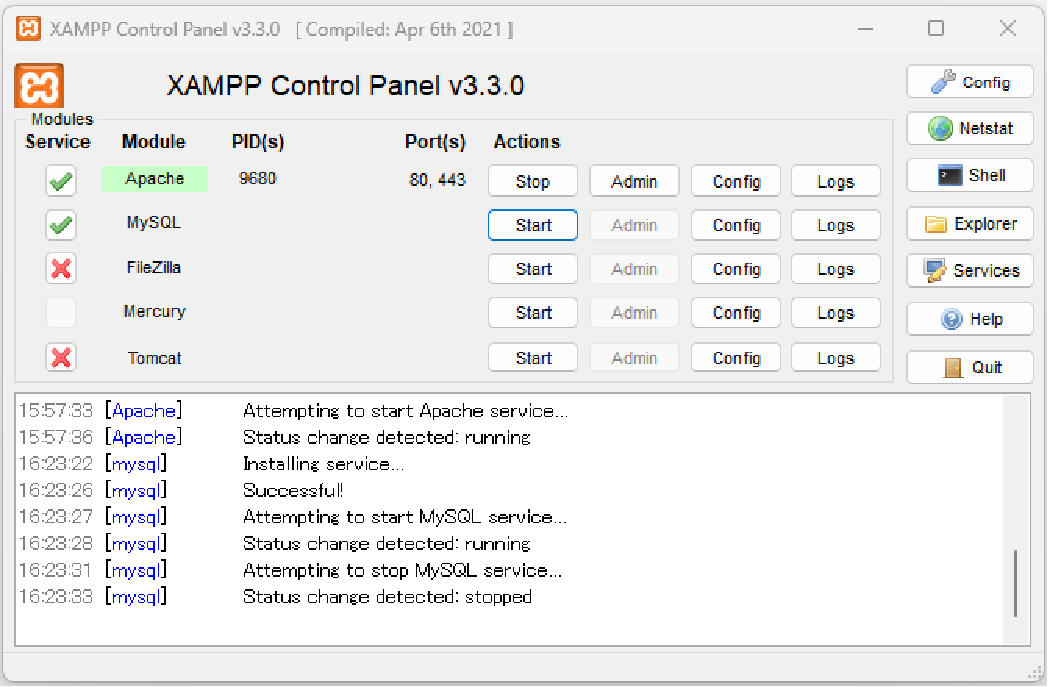The width and height of the screenshot is (1048, 687).
Task: Open the XAMPP Shell
Action: pyautogui.click(x=970, y=175)
